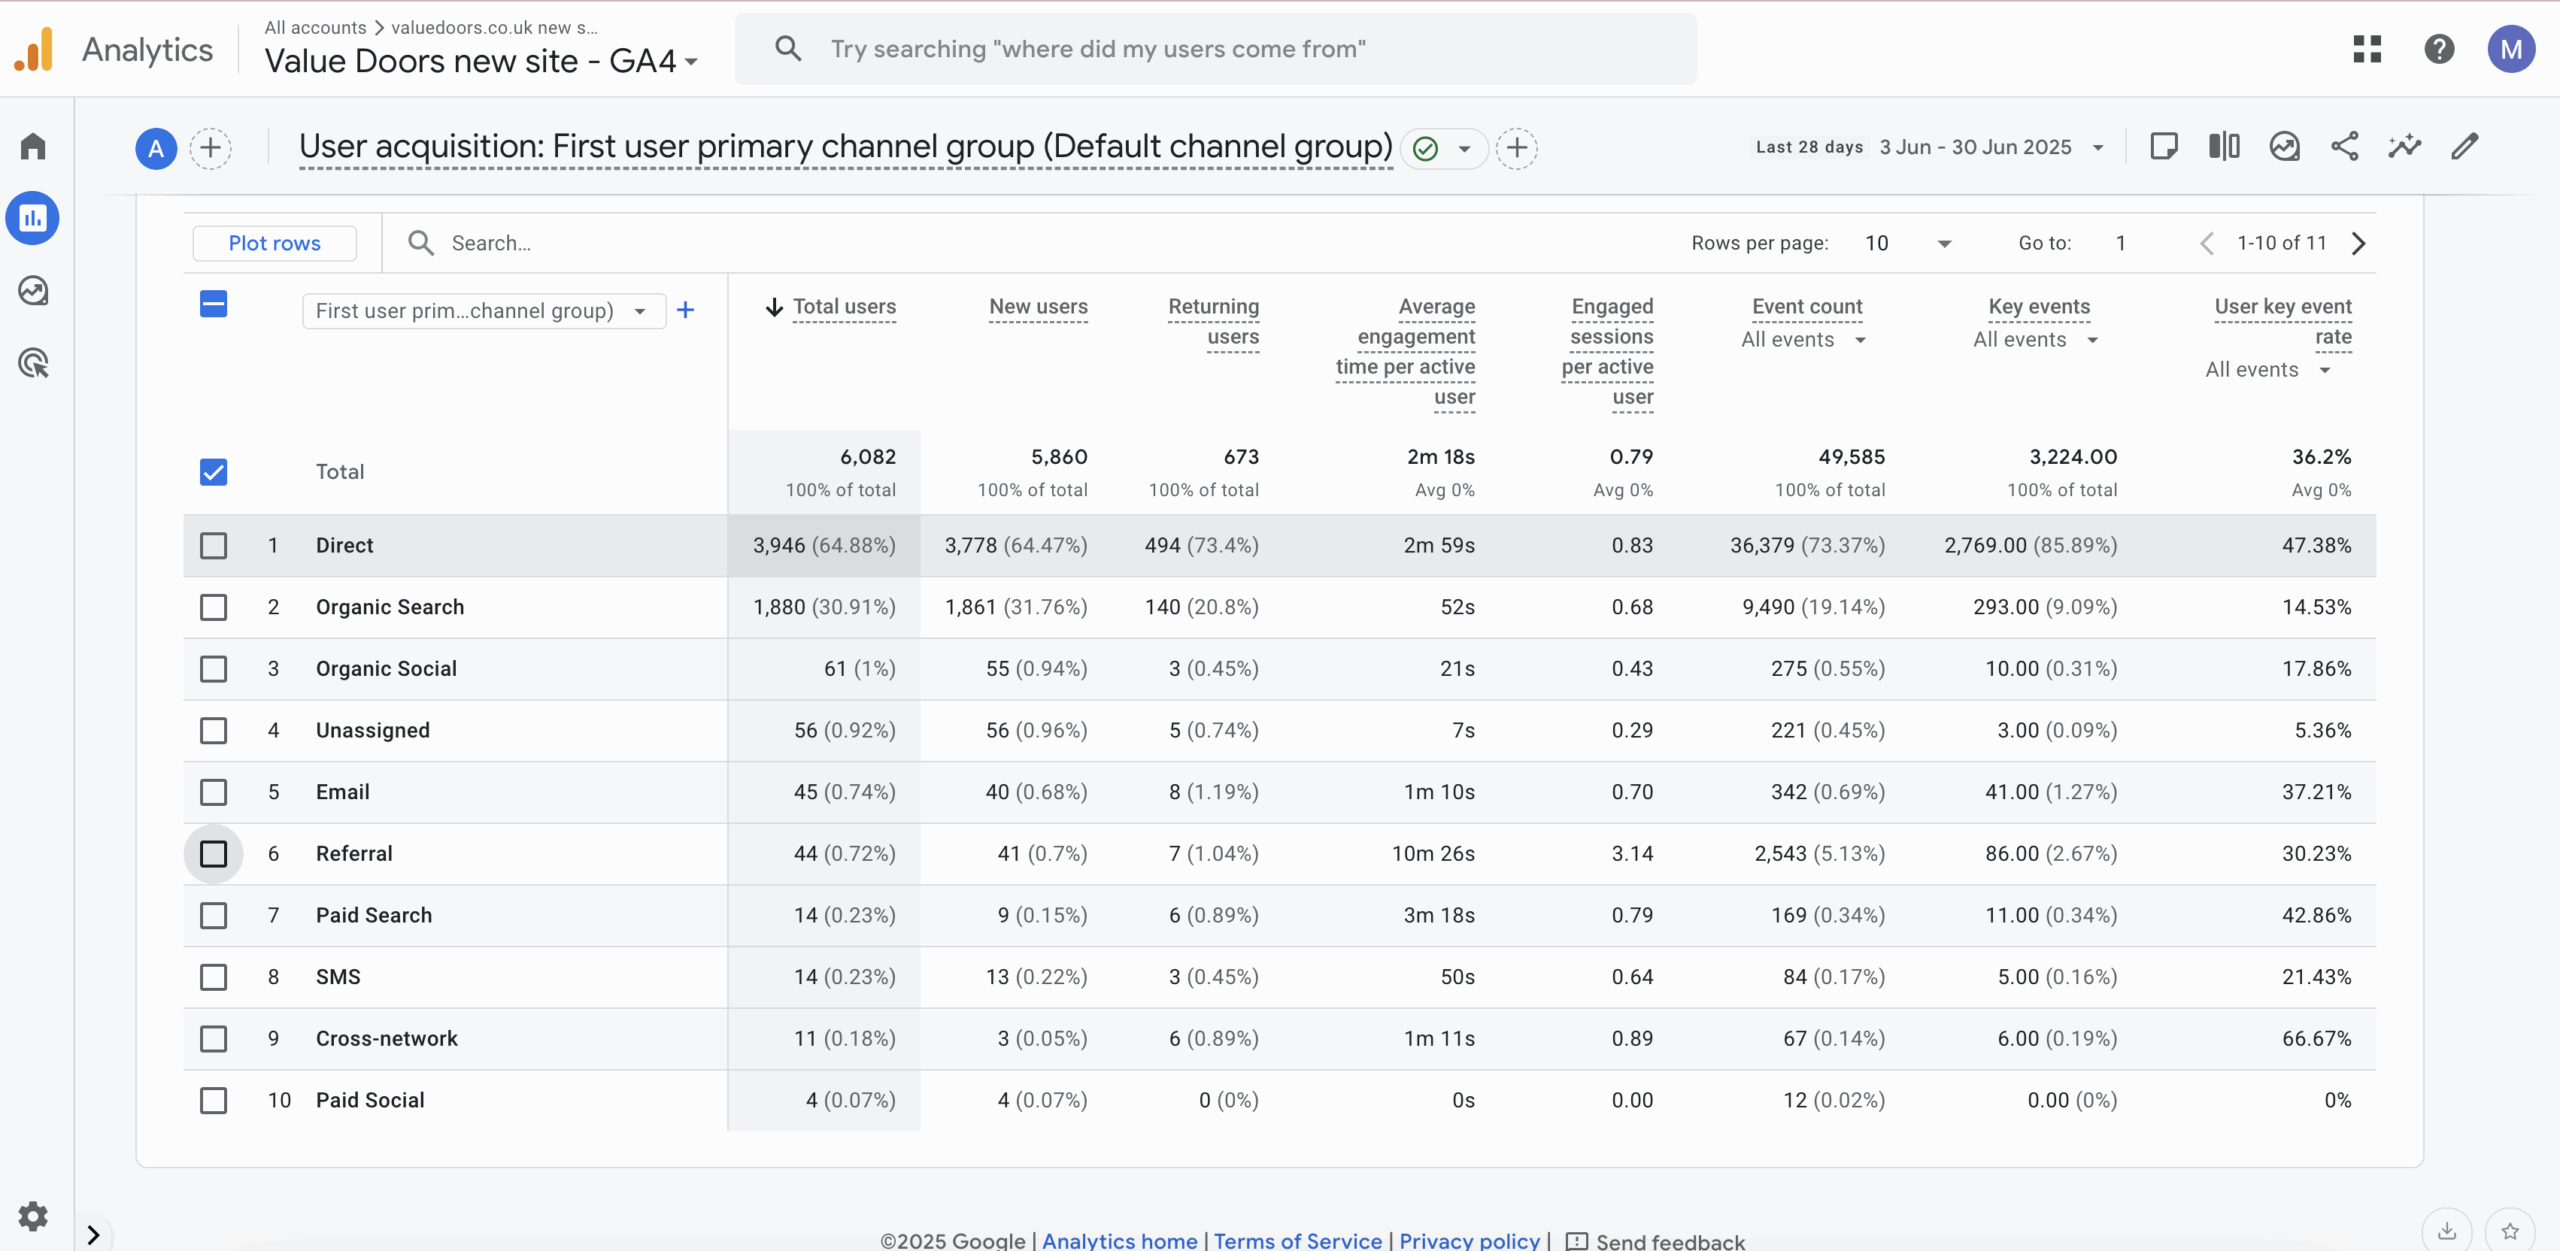Open the Rows per page dropdown

[1907, 243]
